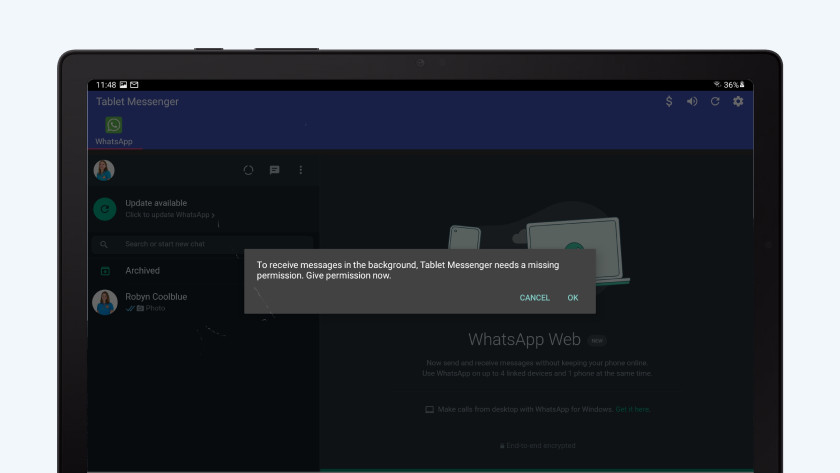
Task: Tap the search magnifier icon
Action: pos(104,244)
